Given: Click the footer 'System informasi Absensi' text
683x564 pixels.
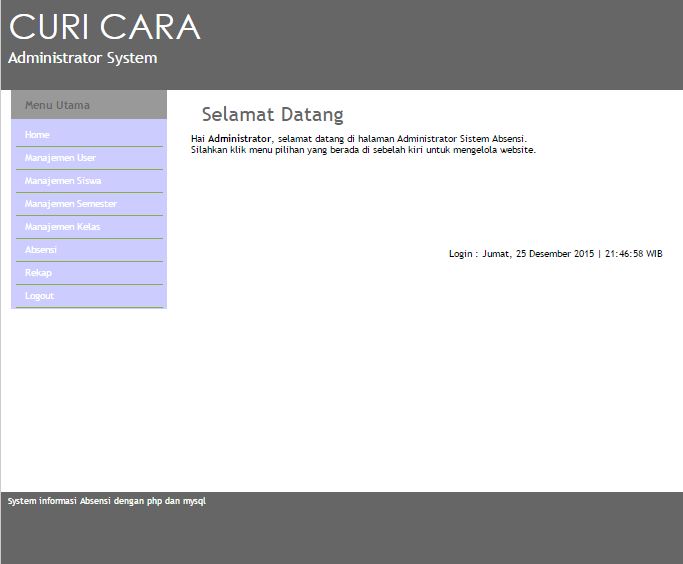Looking at the screenshot, I should click(107, 501).
